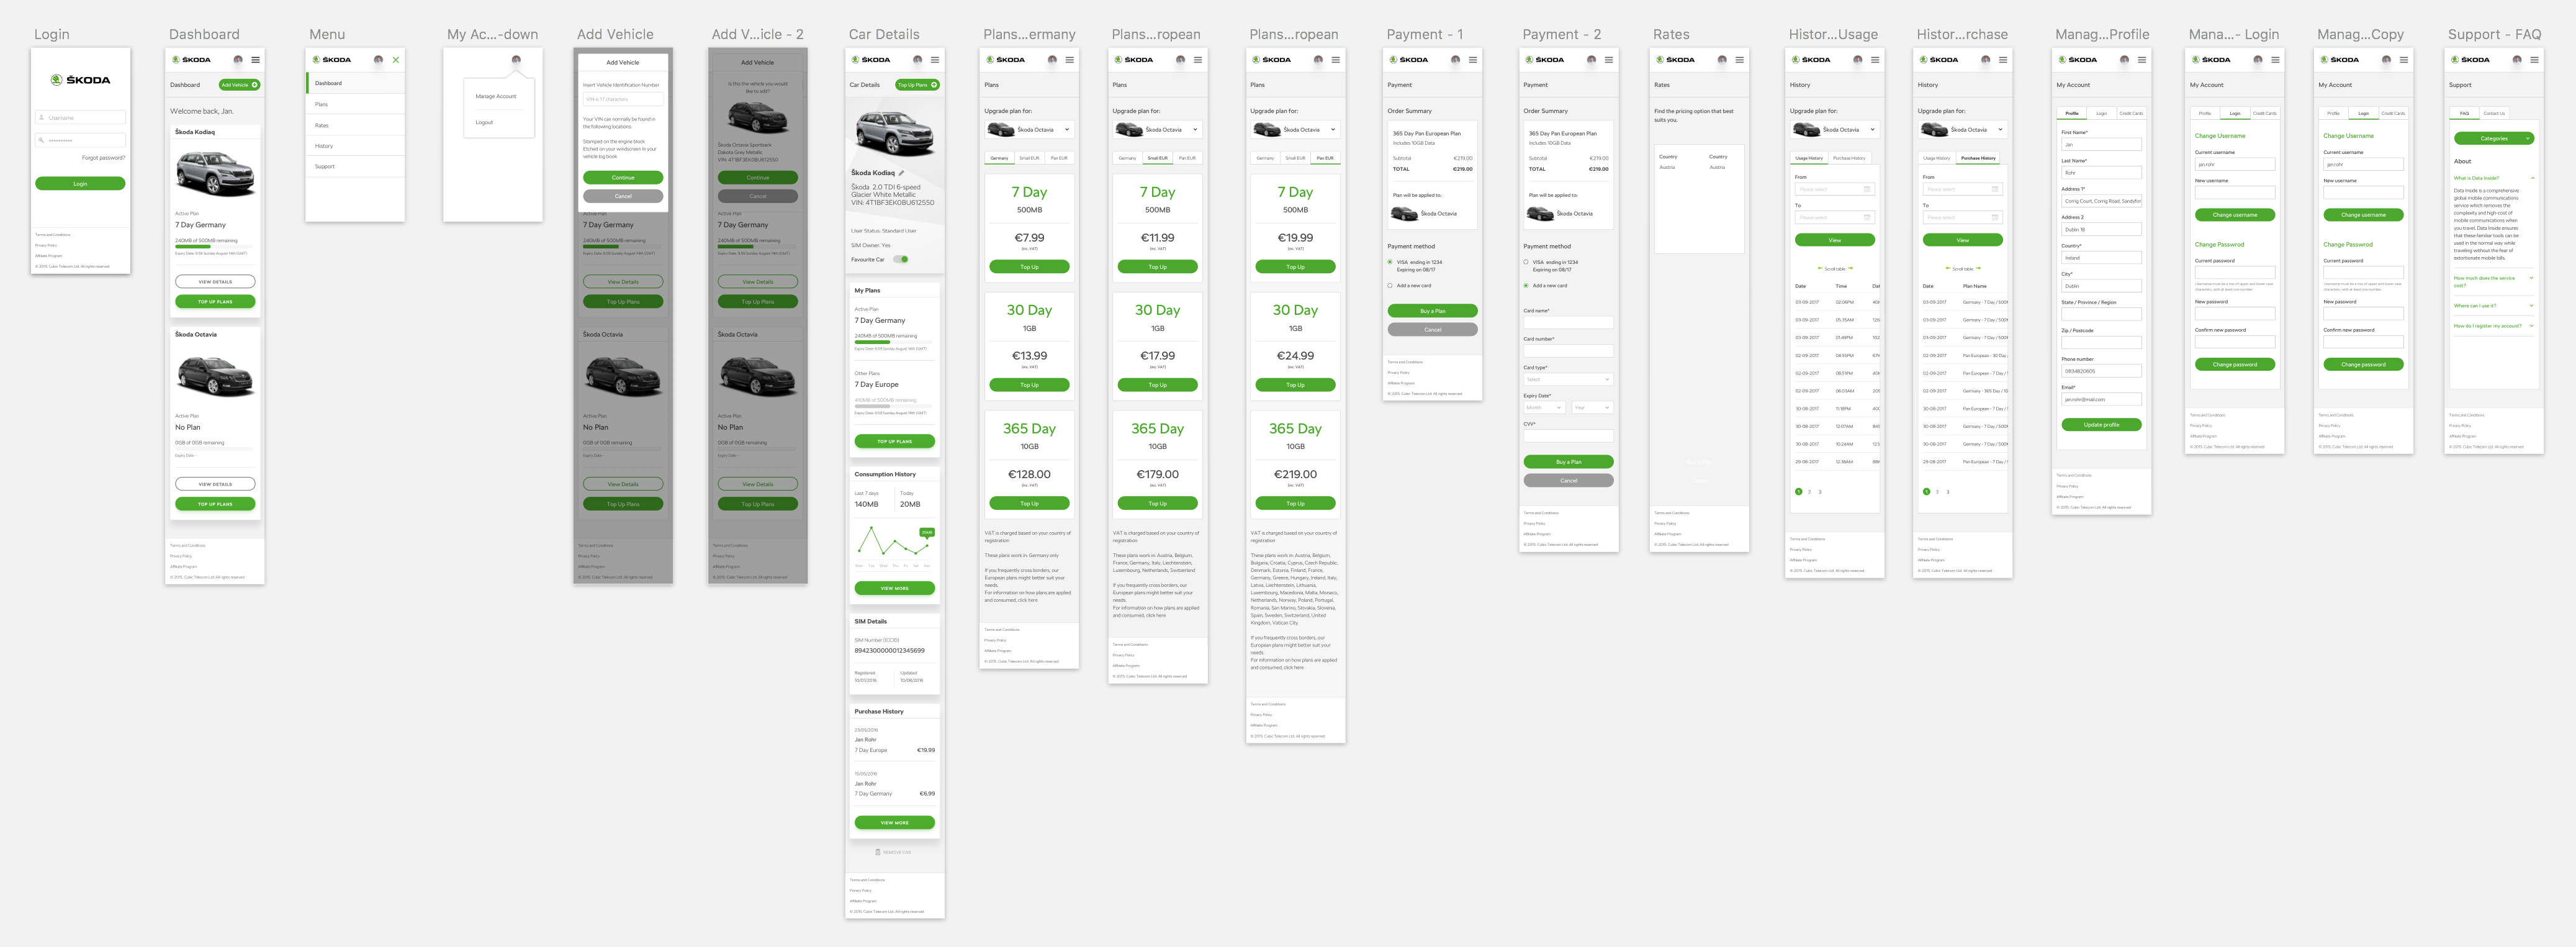
Task: Click the Škoda logo on the Login artboard
Action: click(x=80, y=80)
